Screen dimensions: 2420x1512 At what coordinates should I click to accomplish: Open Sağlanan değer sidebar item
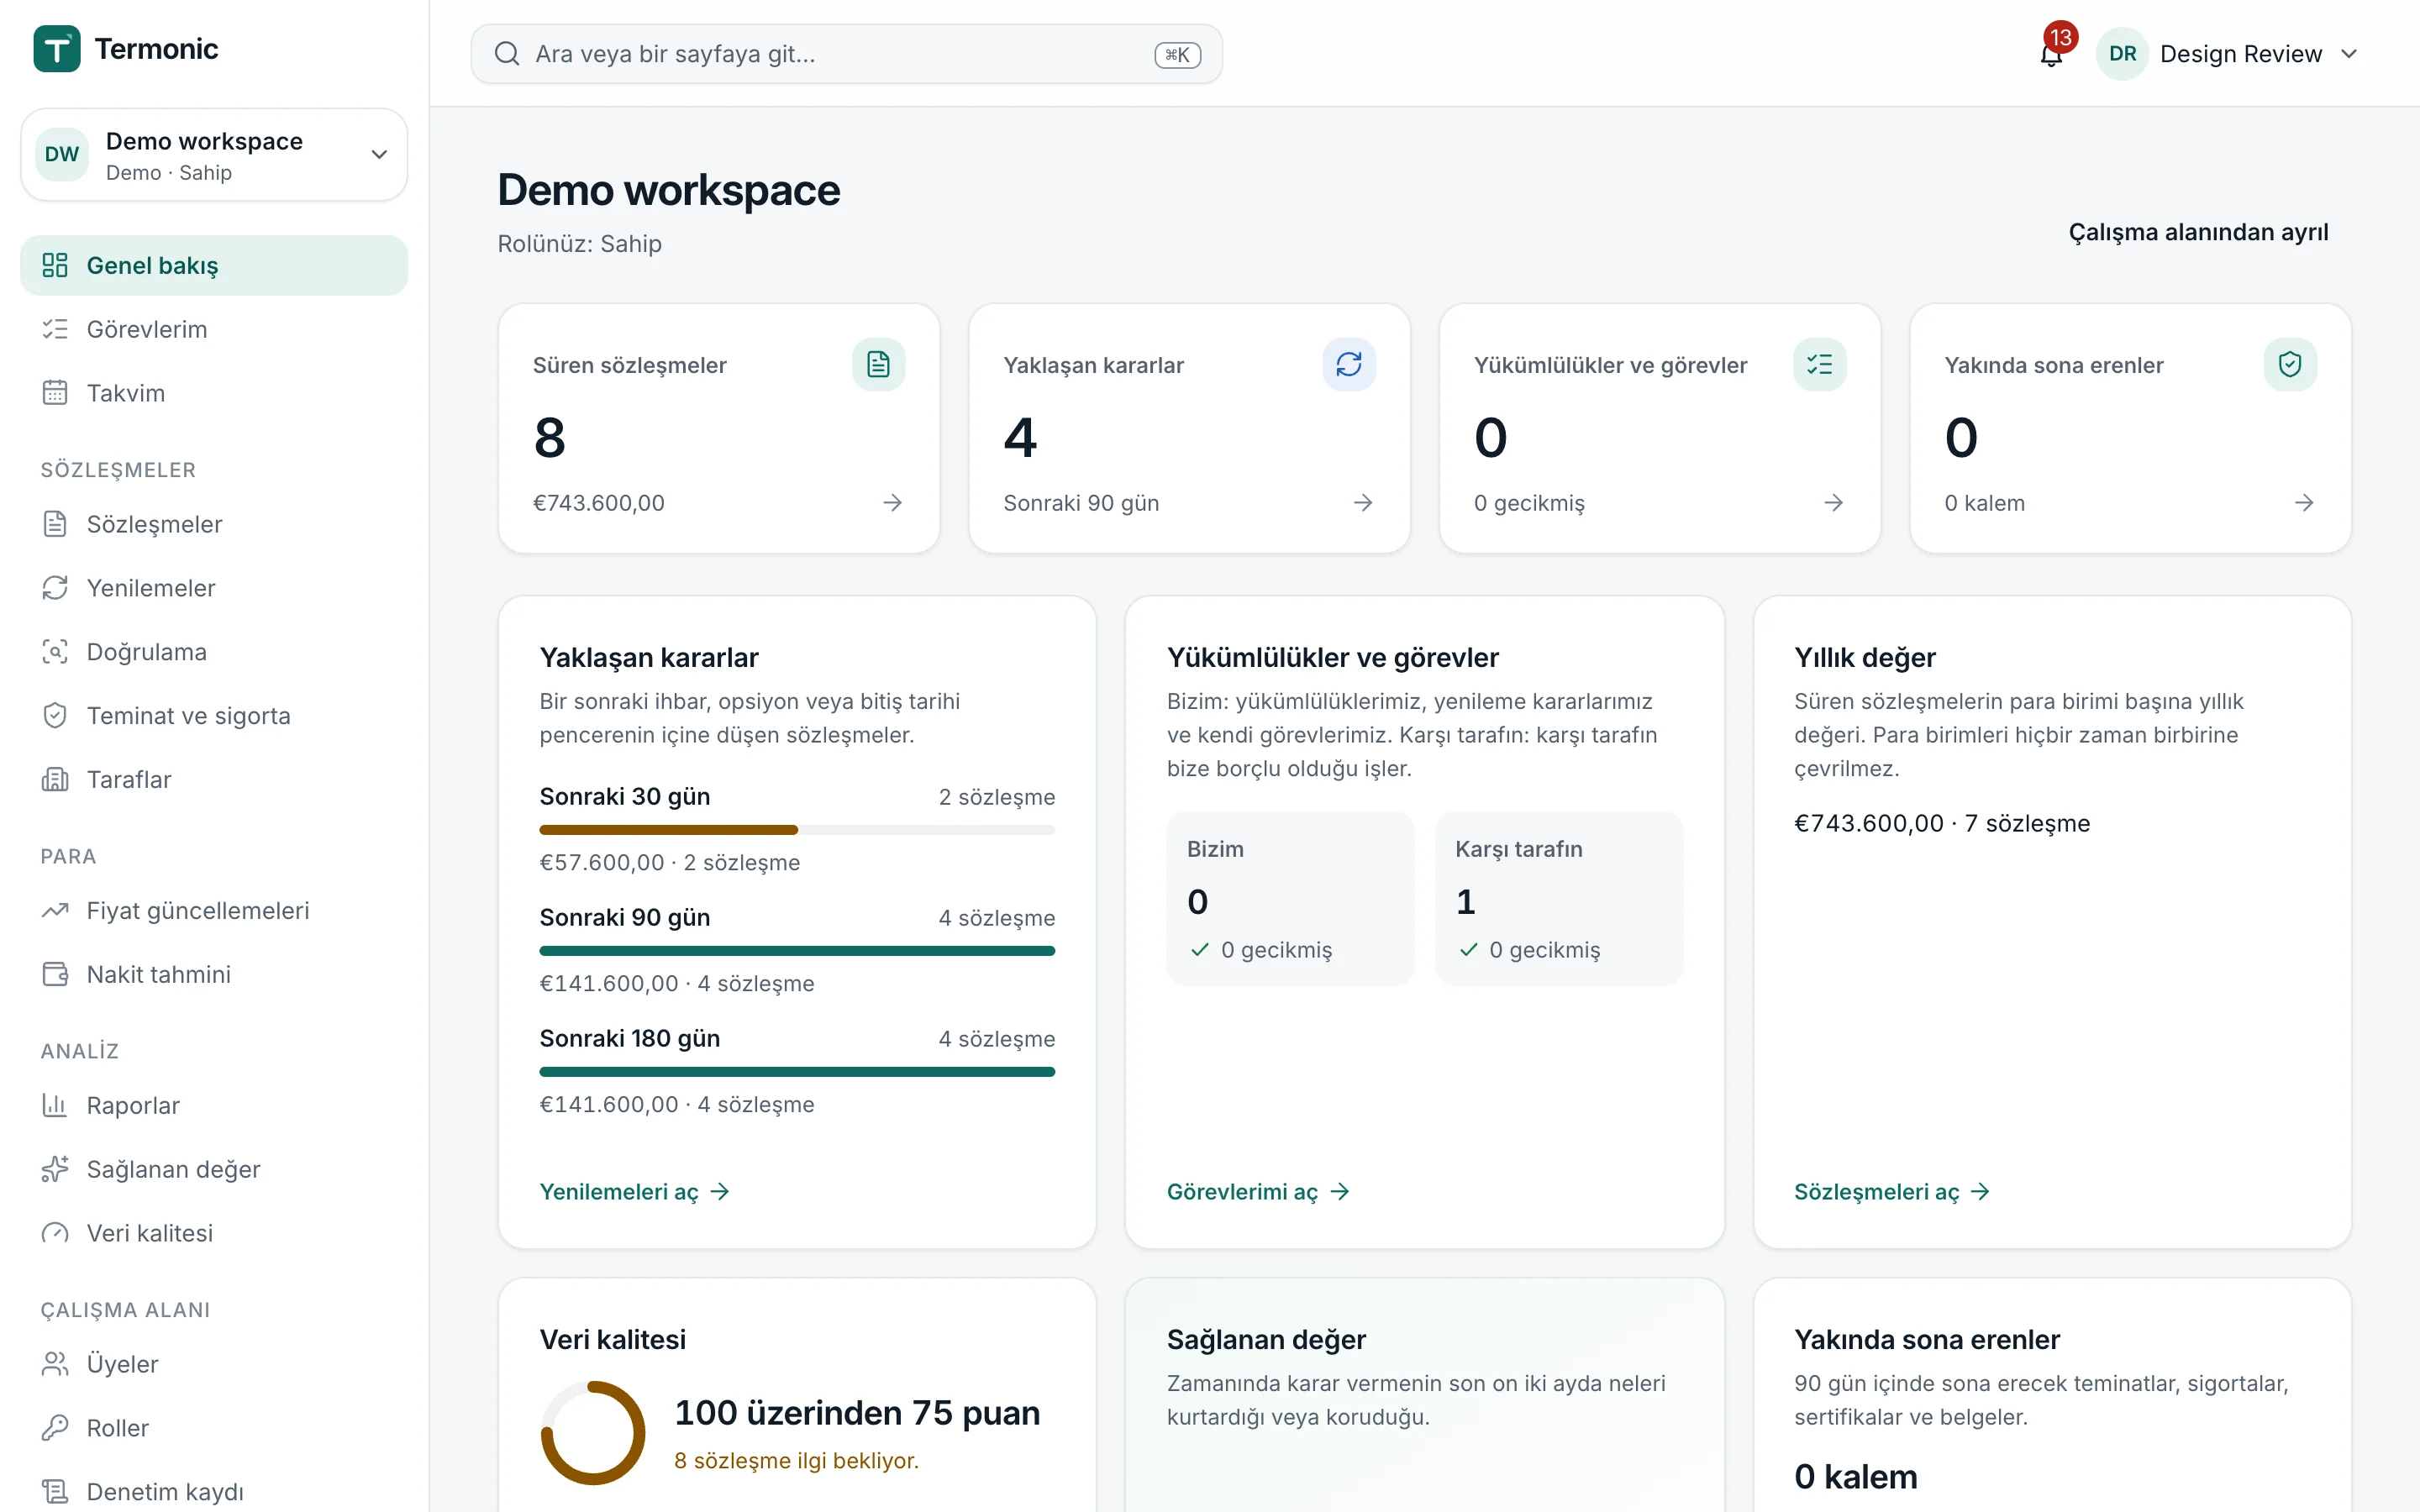214,1169
